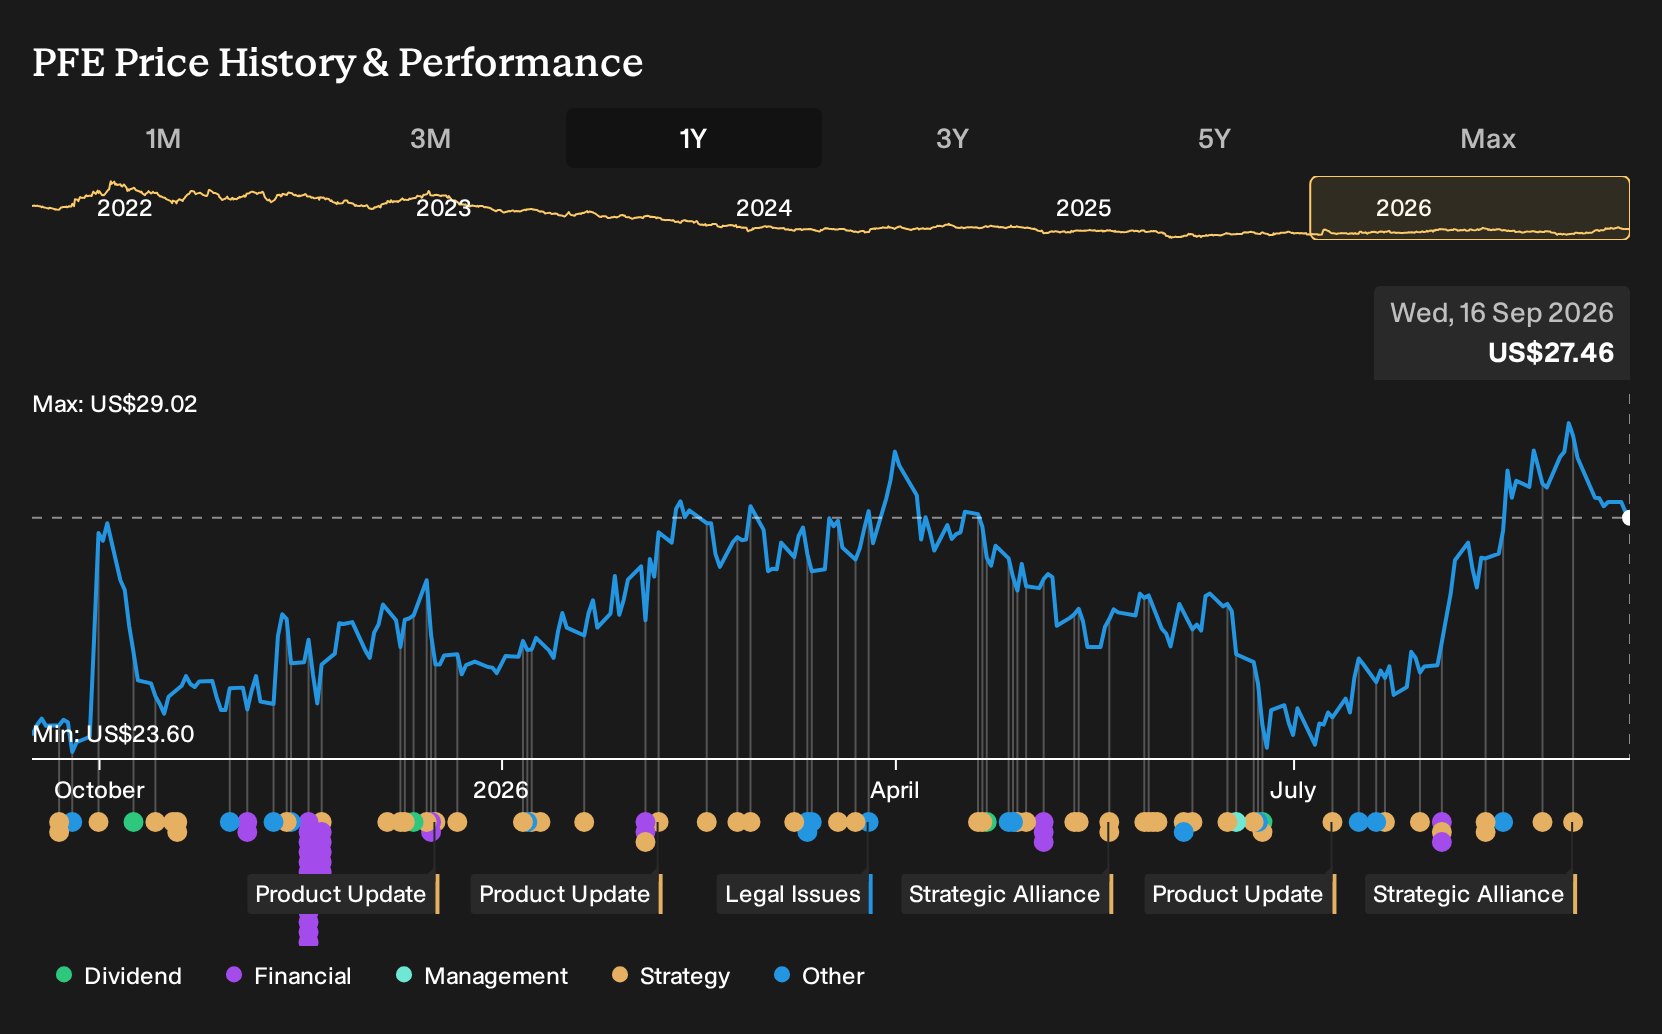Click the teal Management legend dot
1662x1034 pixels.
pyautogui.click(x=404, y=974)
